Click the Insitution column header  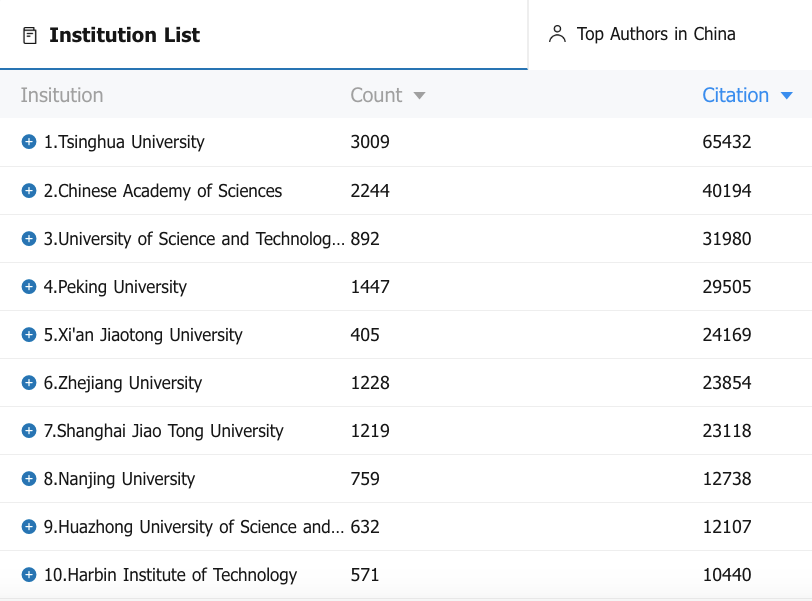(62, 95)
